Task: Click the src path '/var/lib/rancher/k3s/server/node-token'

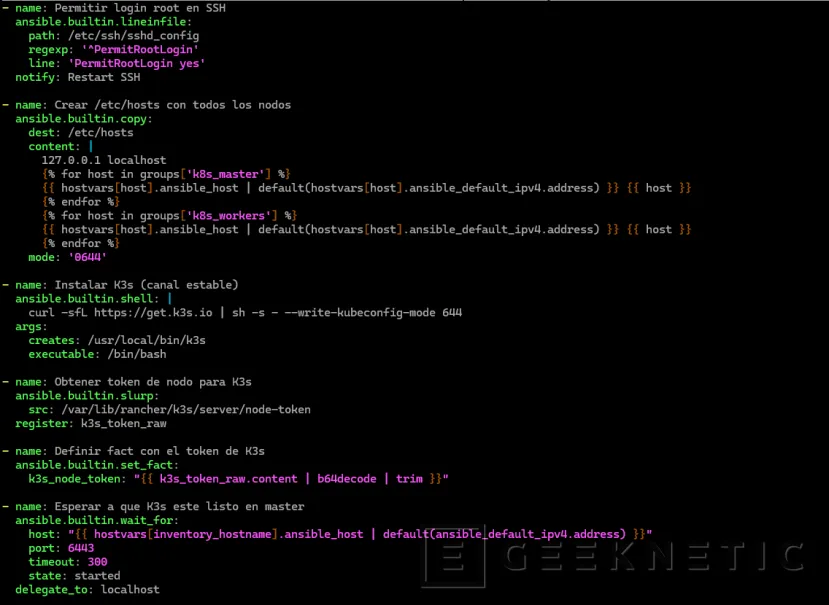Action: pyautogui.click(x=186, y=409)
